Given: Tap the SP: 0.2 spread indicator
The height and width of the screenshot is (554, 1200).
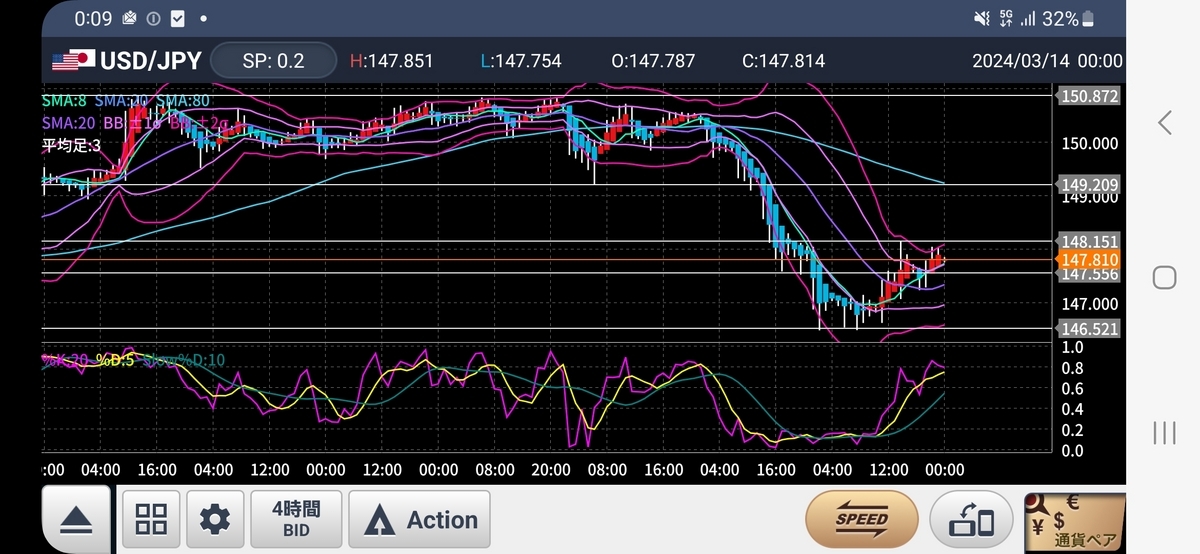Looking at the screenshot, I should coord(273,61).
